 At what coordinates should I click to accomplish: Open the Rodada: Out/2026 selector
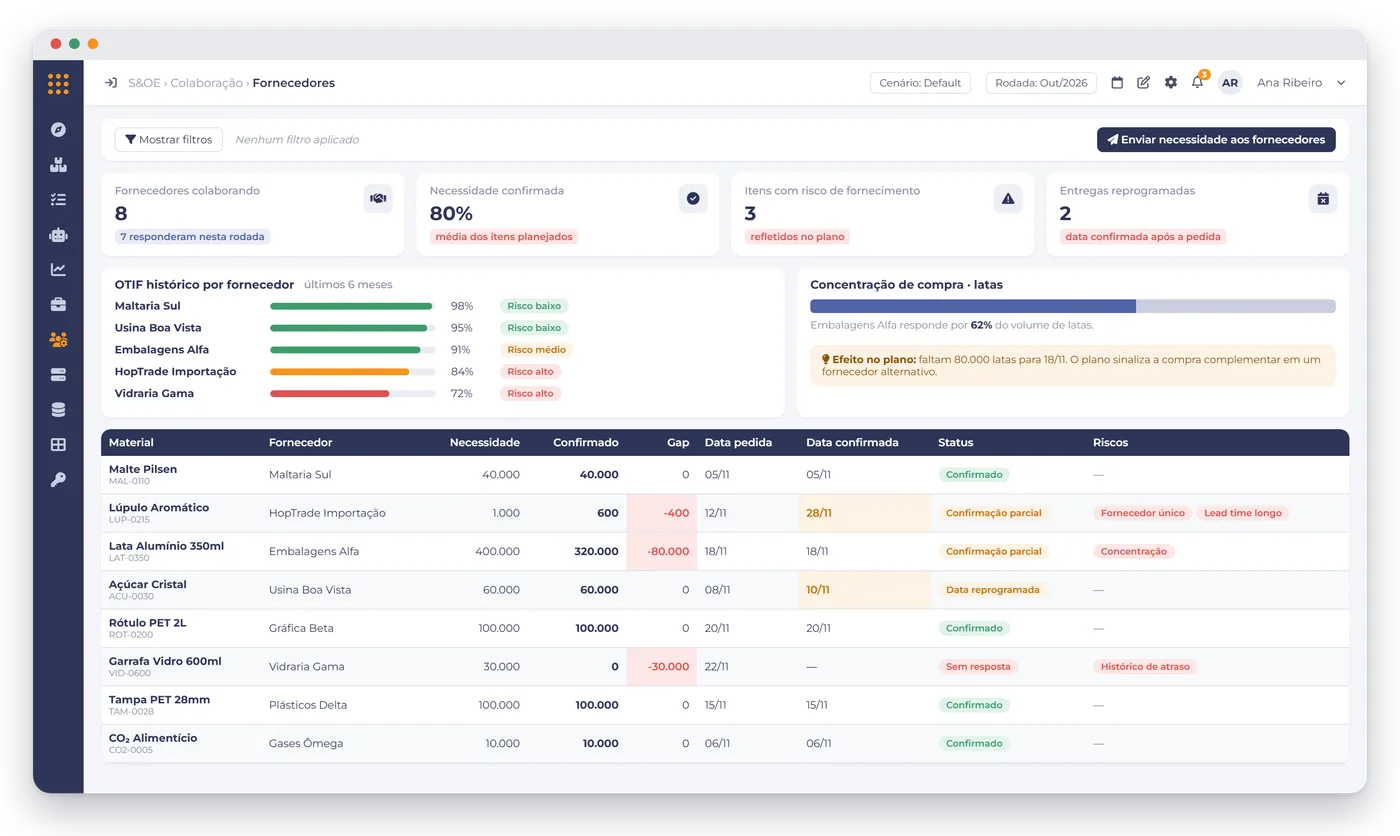[1041, 83]
